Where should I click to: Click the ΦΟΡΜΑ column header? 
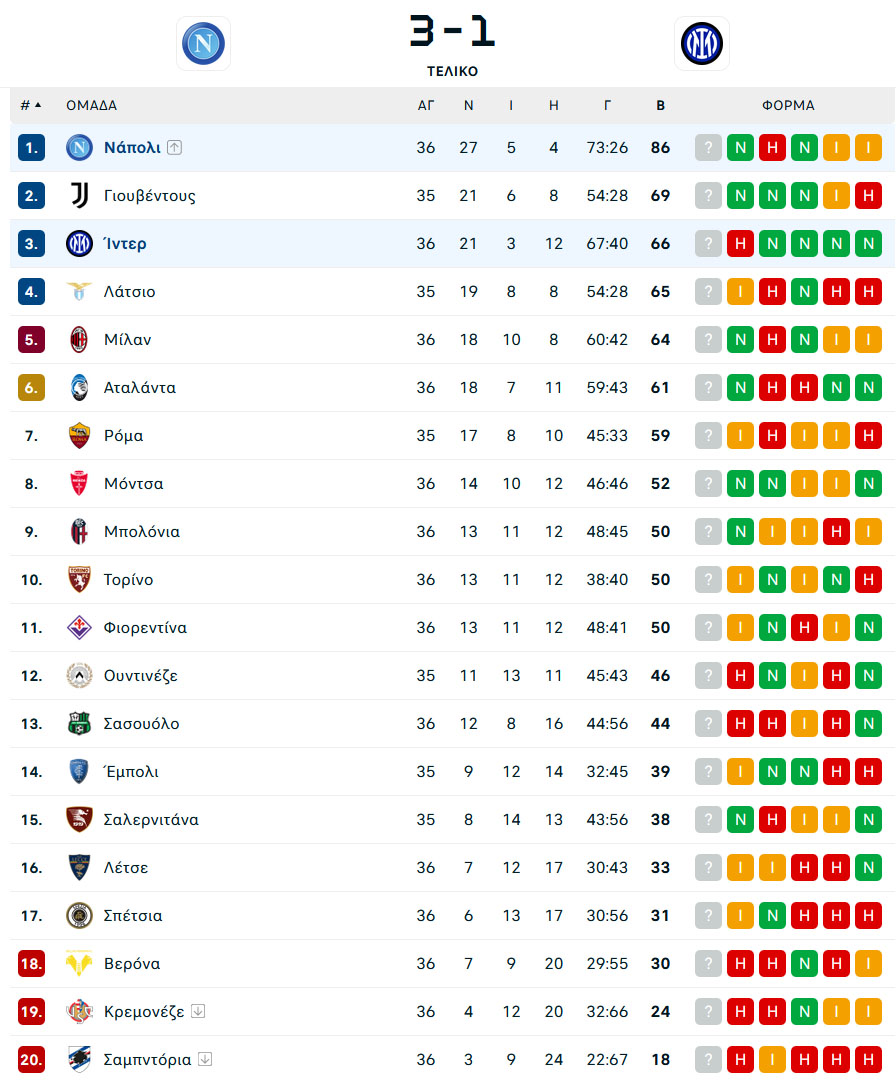[x=788, y=105]
